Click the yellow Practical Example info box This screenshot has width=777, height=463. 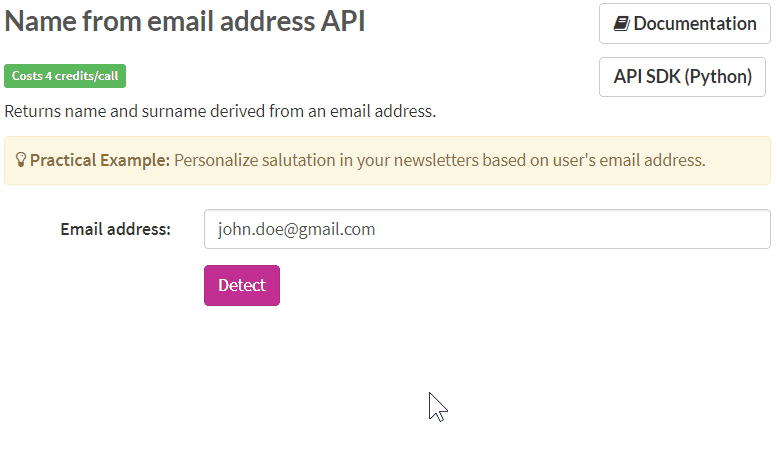coord(388,161)
